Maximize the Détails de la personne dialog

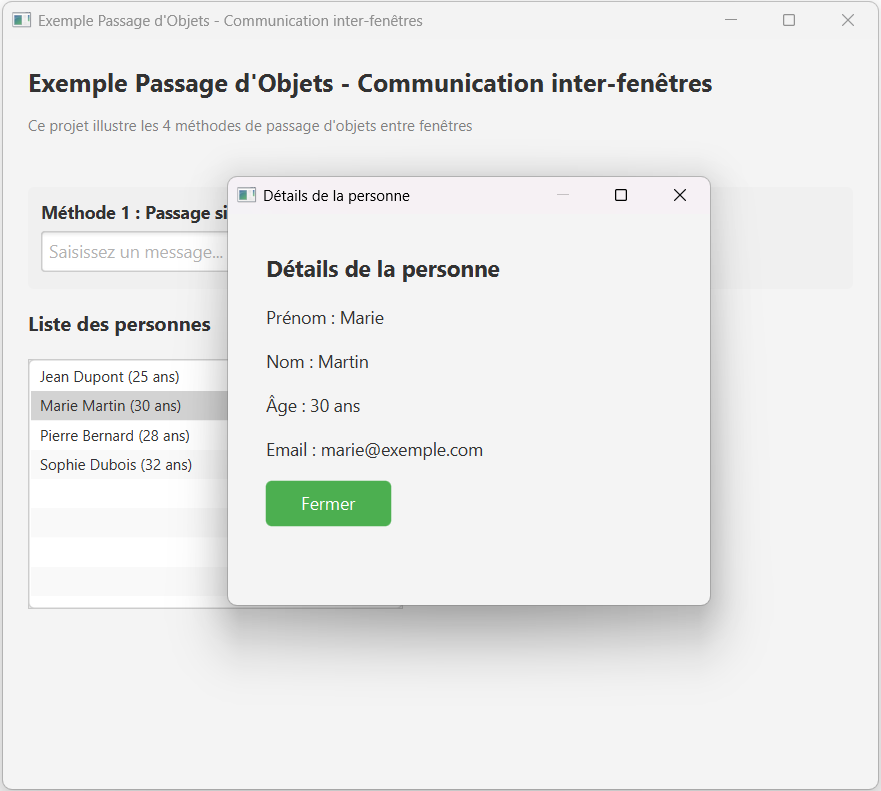(621, 195)
